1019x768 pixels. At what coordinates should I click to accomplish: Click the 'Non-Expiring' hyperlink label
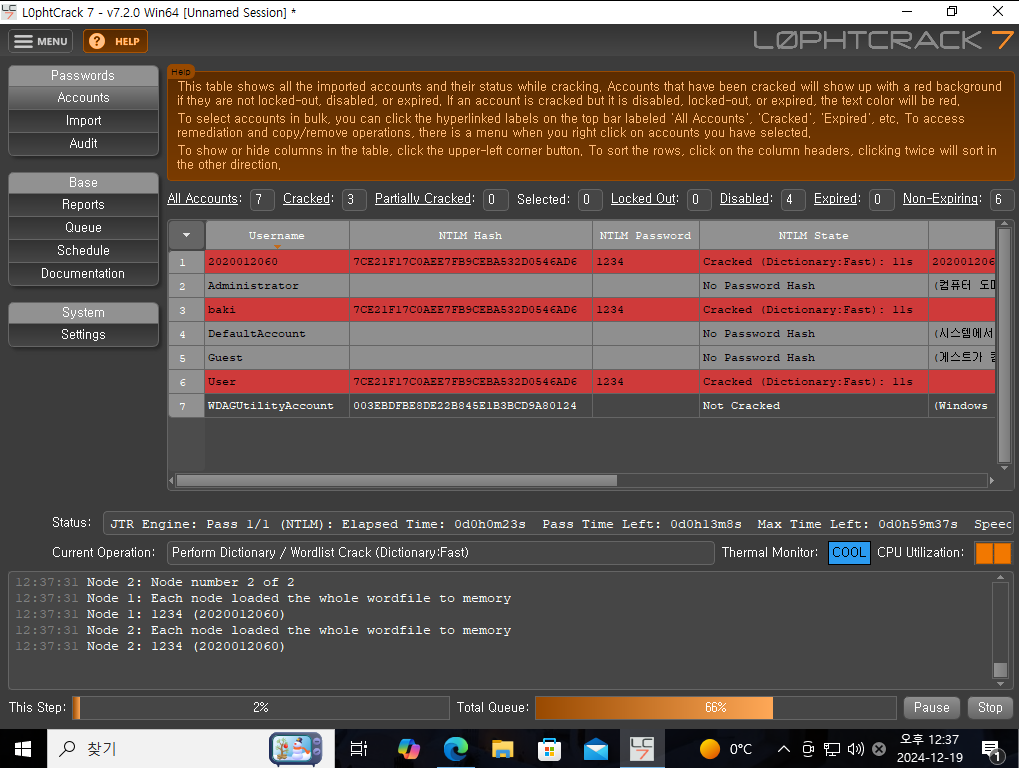tap(940, 199)
